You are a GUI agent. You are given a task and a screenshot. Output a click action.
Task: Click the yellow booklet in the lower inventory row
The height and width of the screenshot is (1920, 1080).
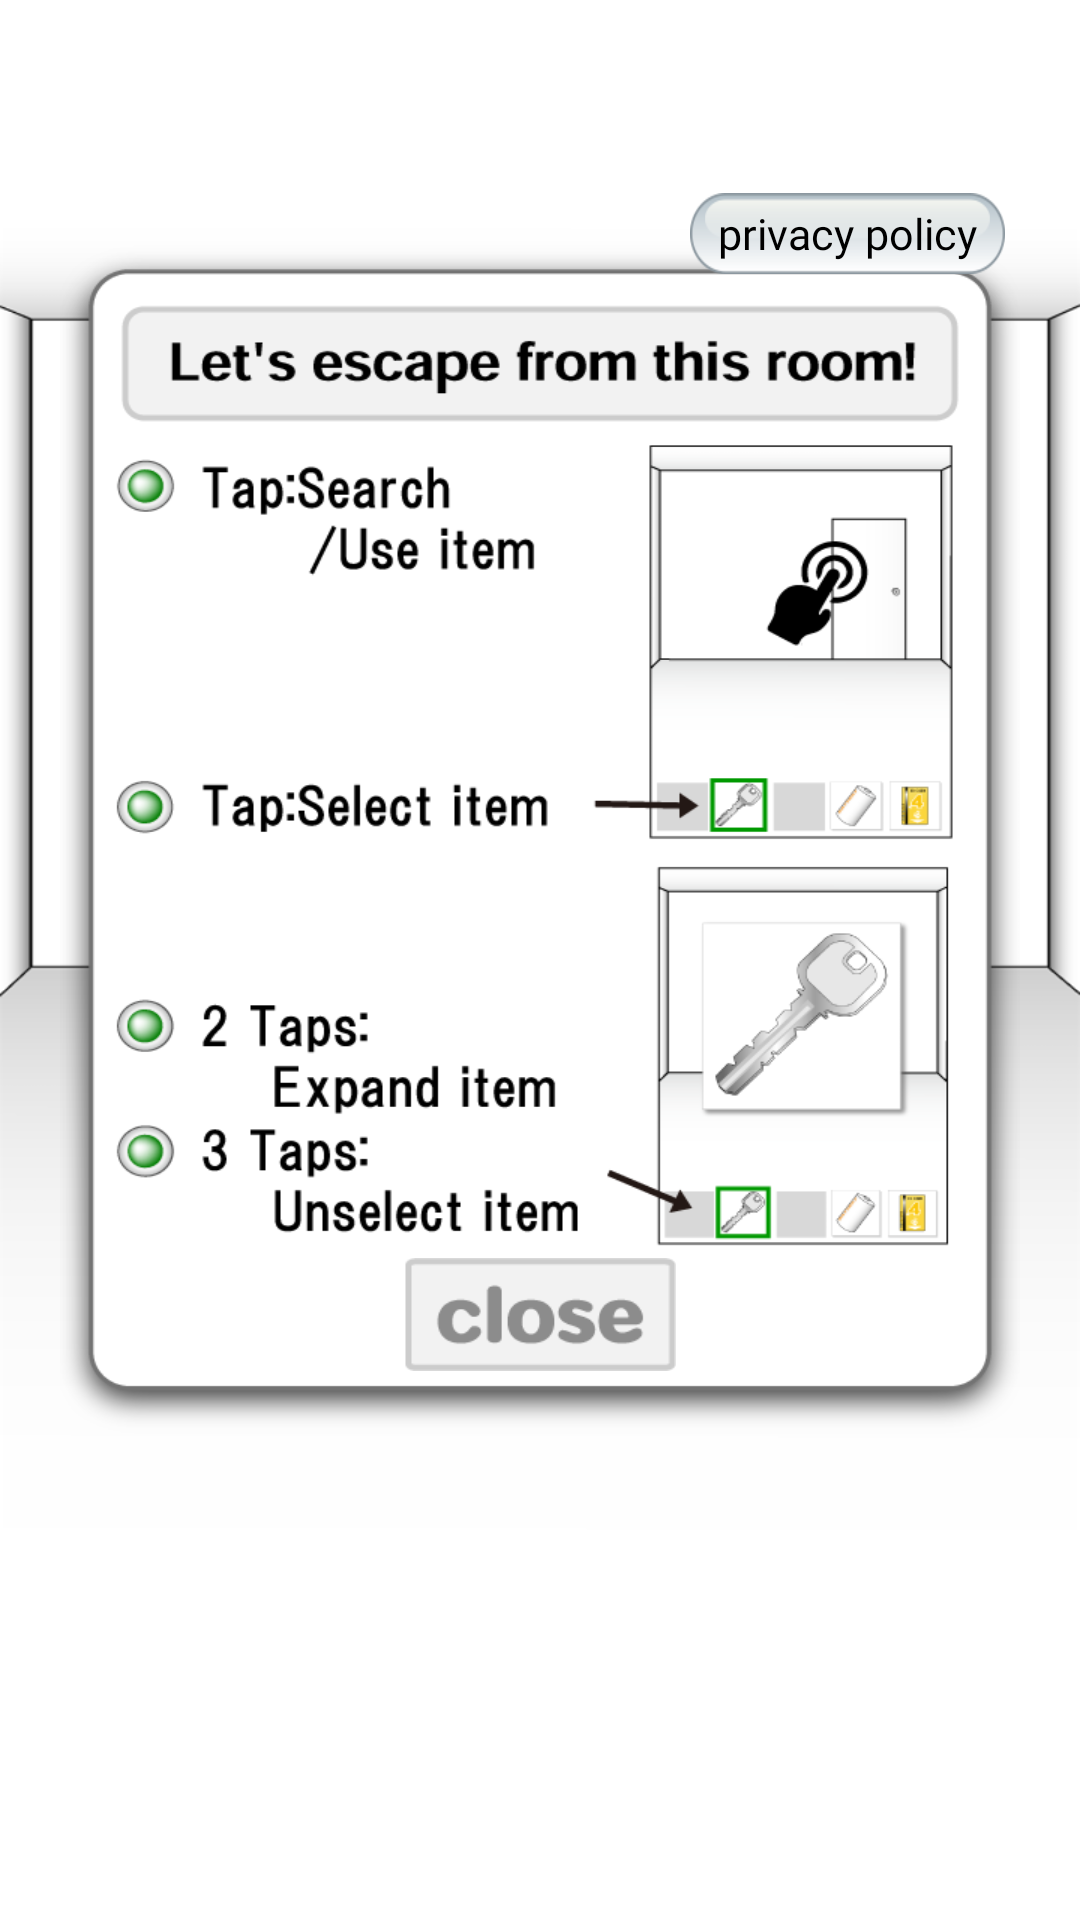point(912,1213)
